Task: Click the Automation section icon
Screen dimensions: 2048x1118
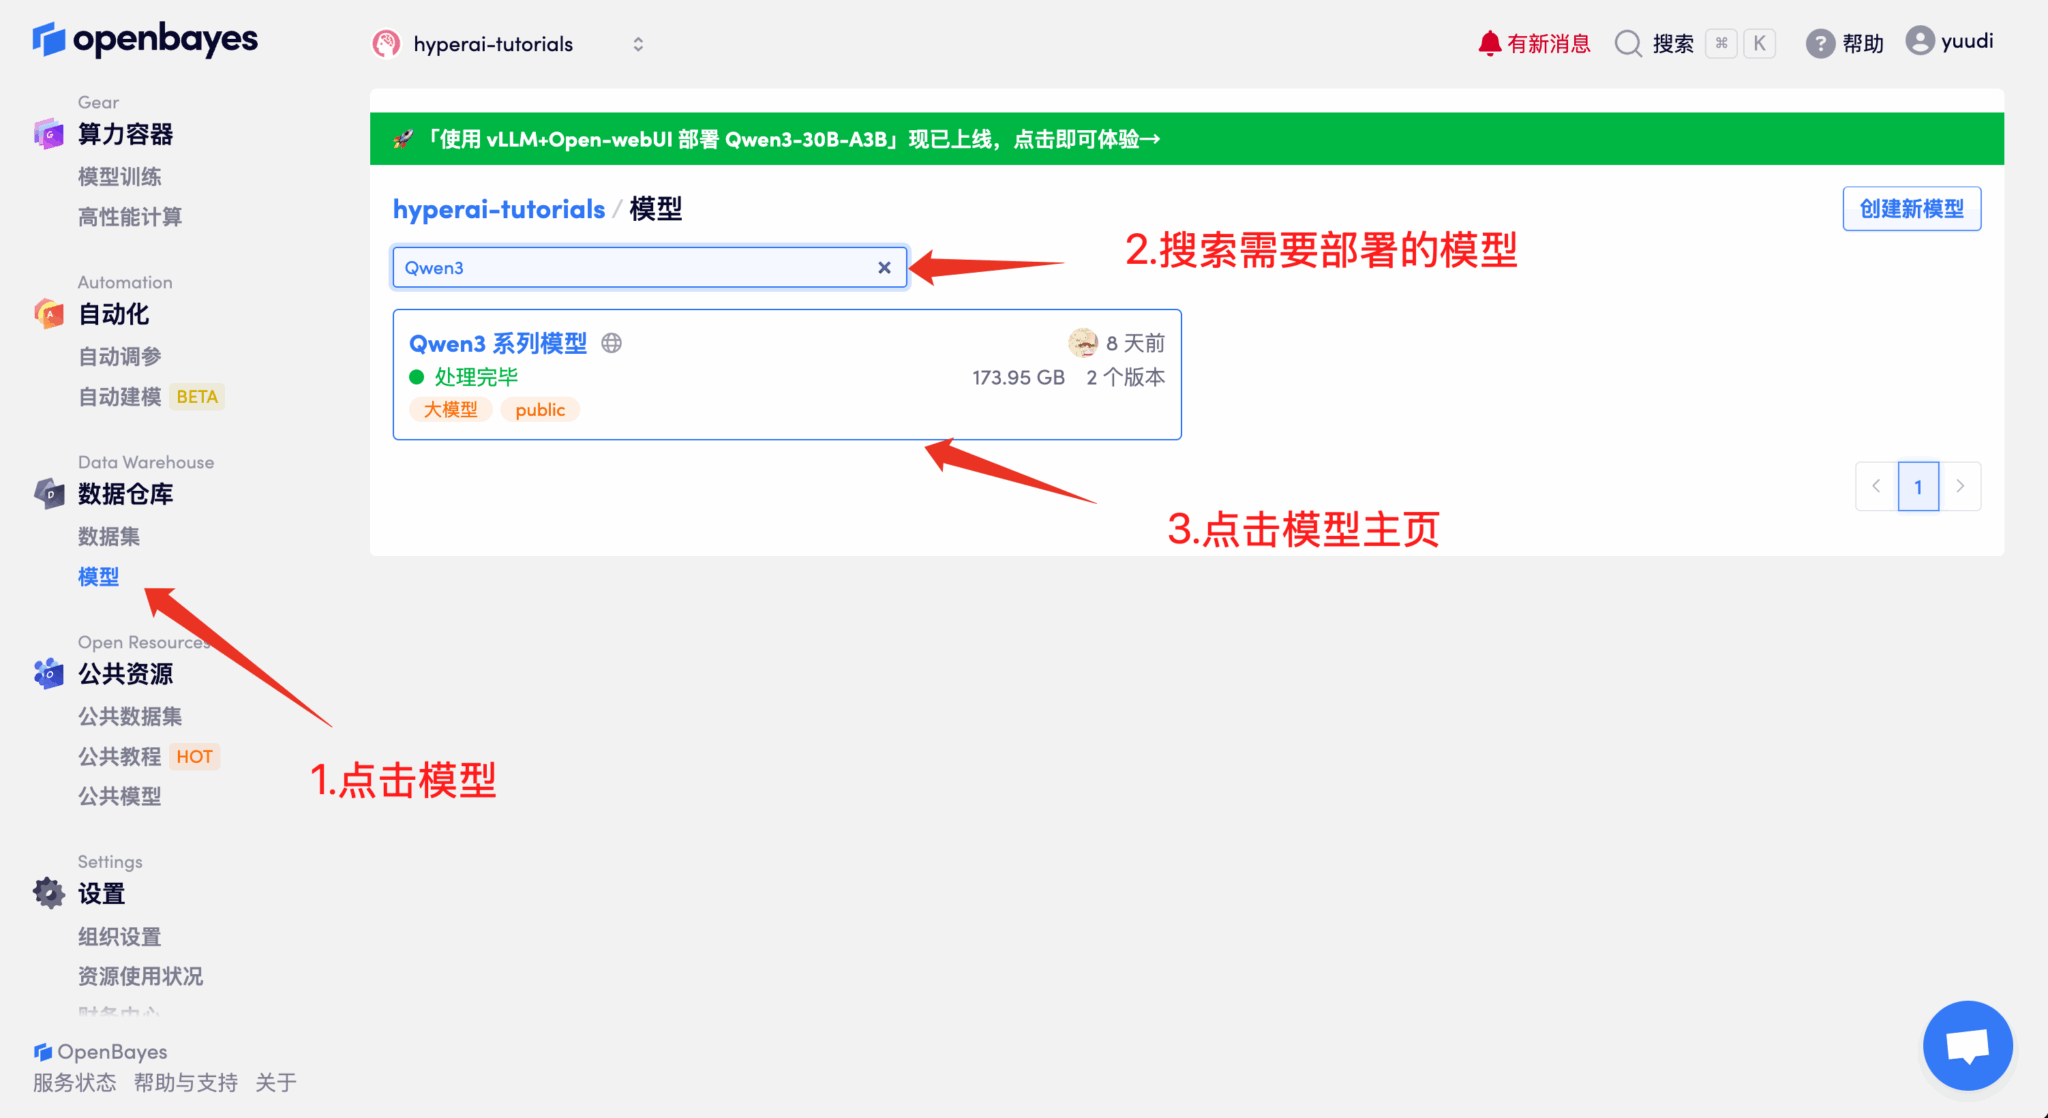Action: coord(48,313)
